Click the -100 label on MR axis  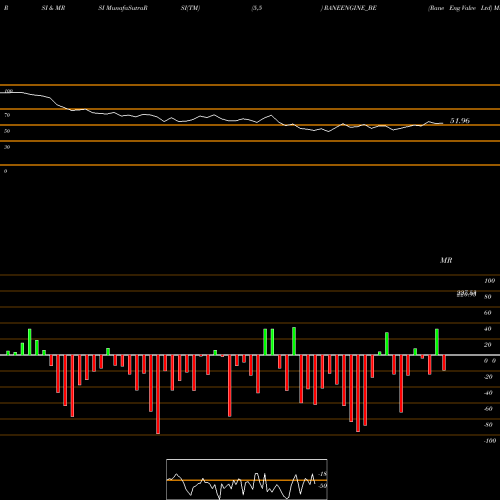click(490, 441)
